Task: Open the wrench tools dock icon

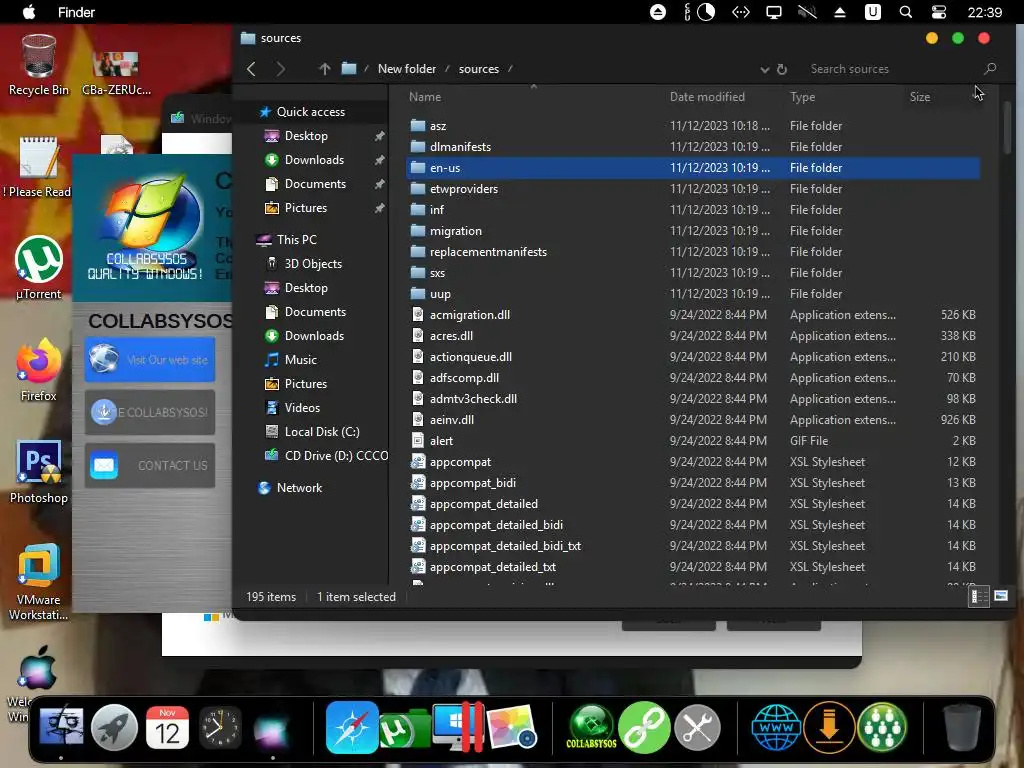Action: 697,727
